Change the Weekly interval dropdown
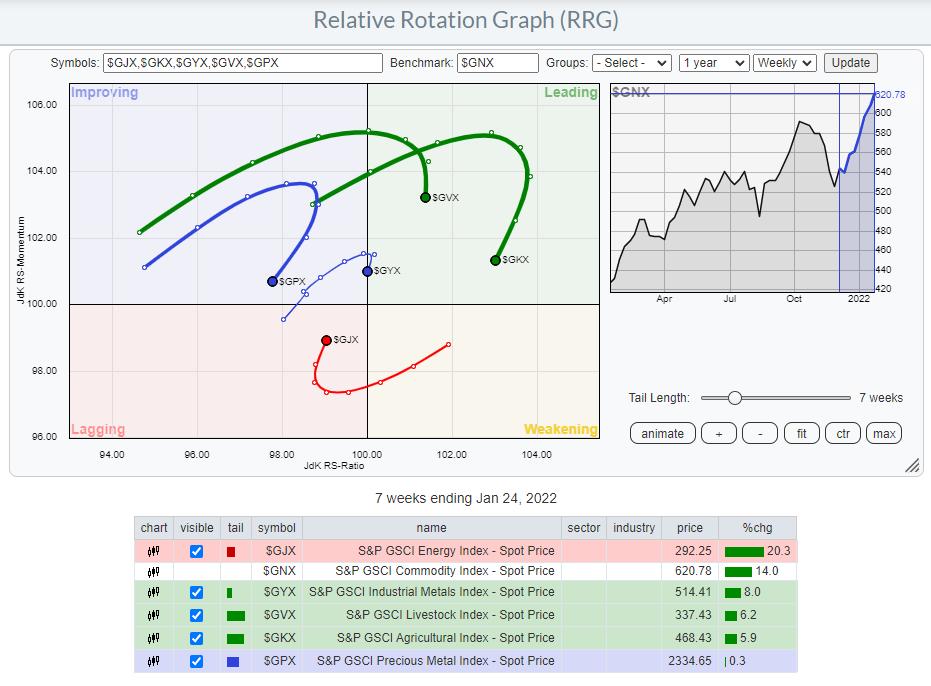 pyautogui.click(x=785, y=62)
